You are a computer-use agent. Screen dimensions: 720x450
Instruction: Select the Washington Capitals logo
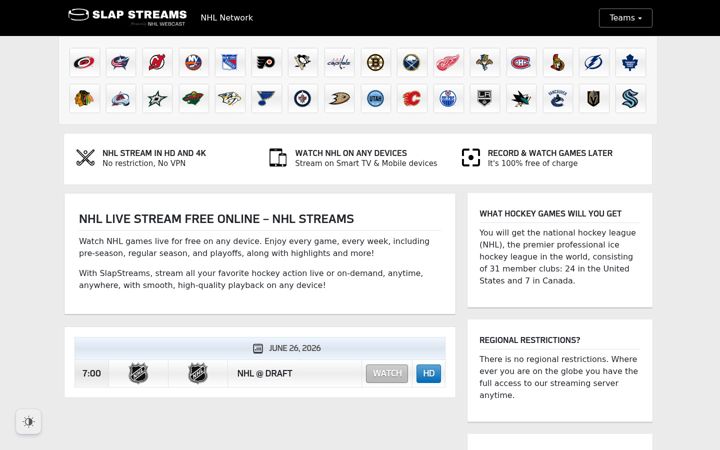(x=339, y=62)
